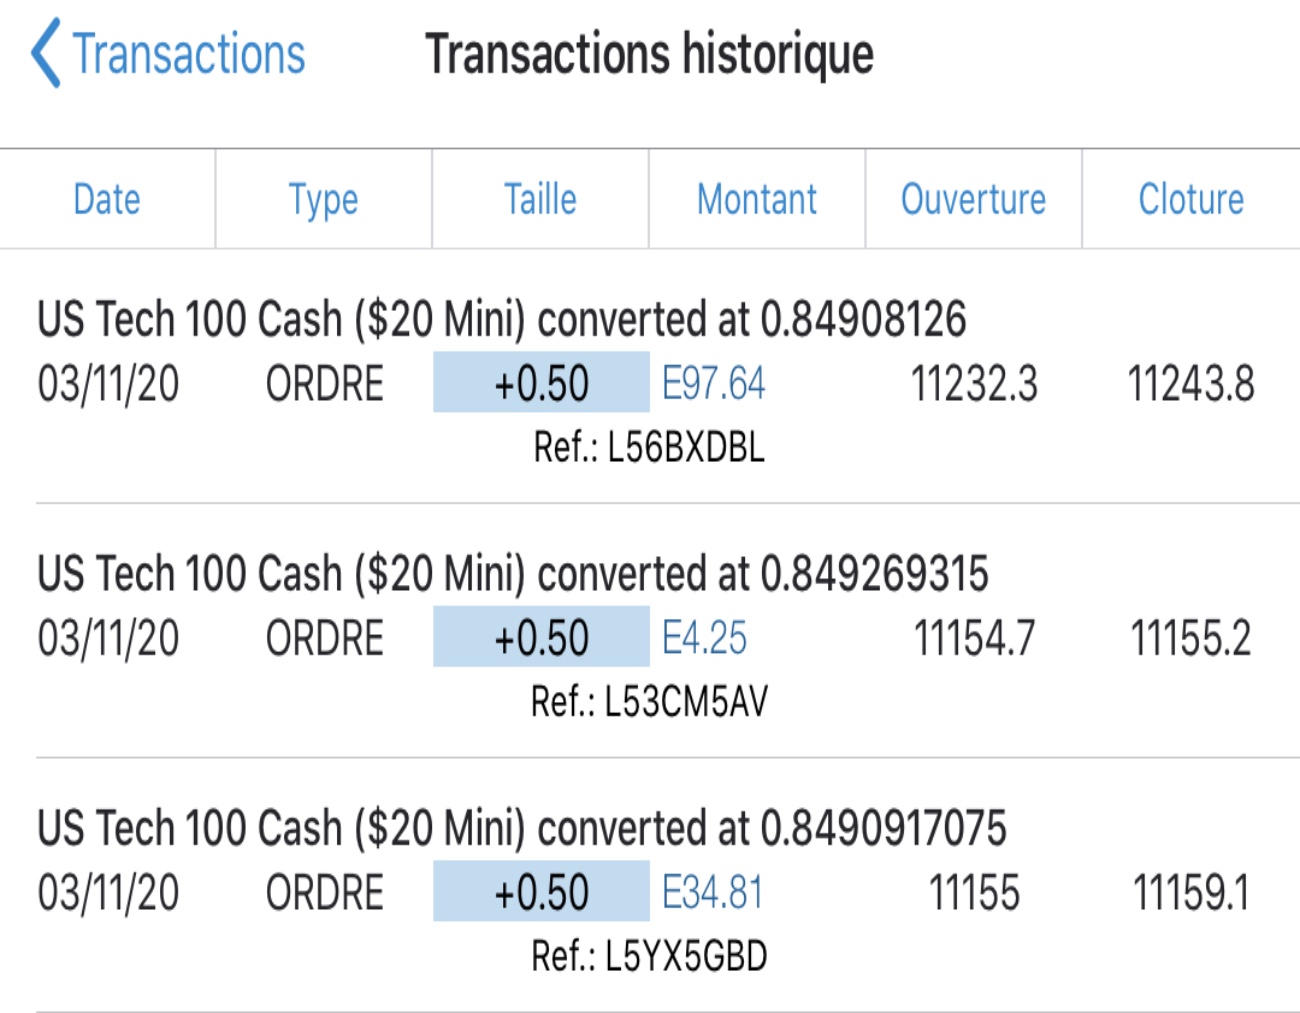Image resolution: width=1300 pixels, height=1013 pixels.
Task: Open transaction converted at 0.84908126
Action: [501, 320]
